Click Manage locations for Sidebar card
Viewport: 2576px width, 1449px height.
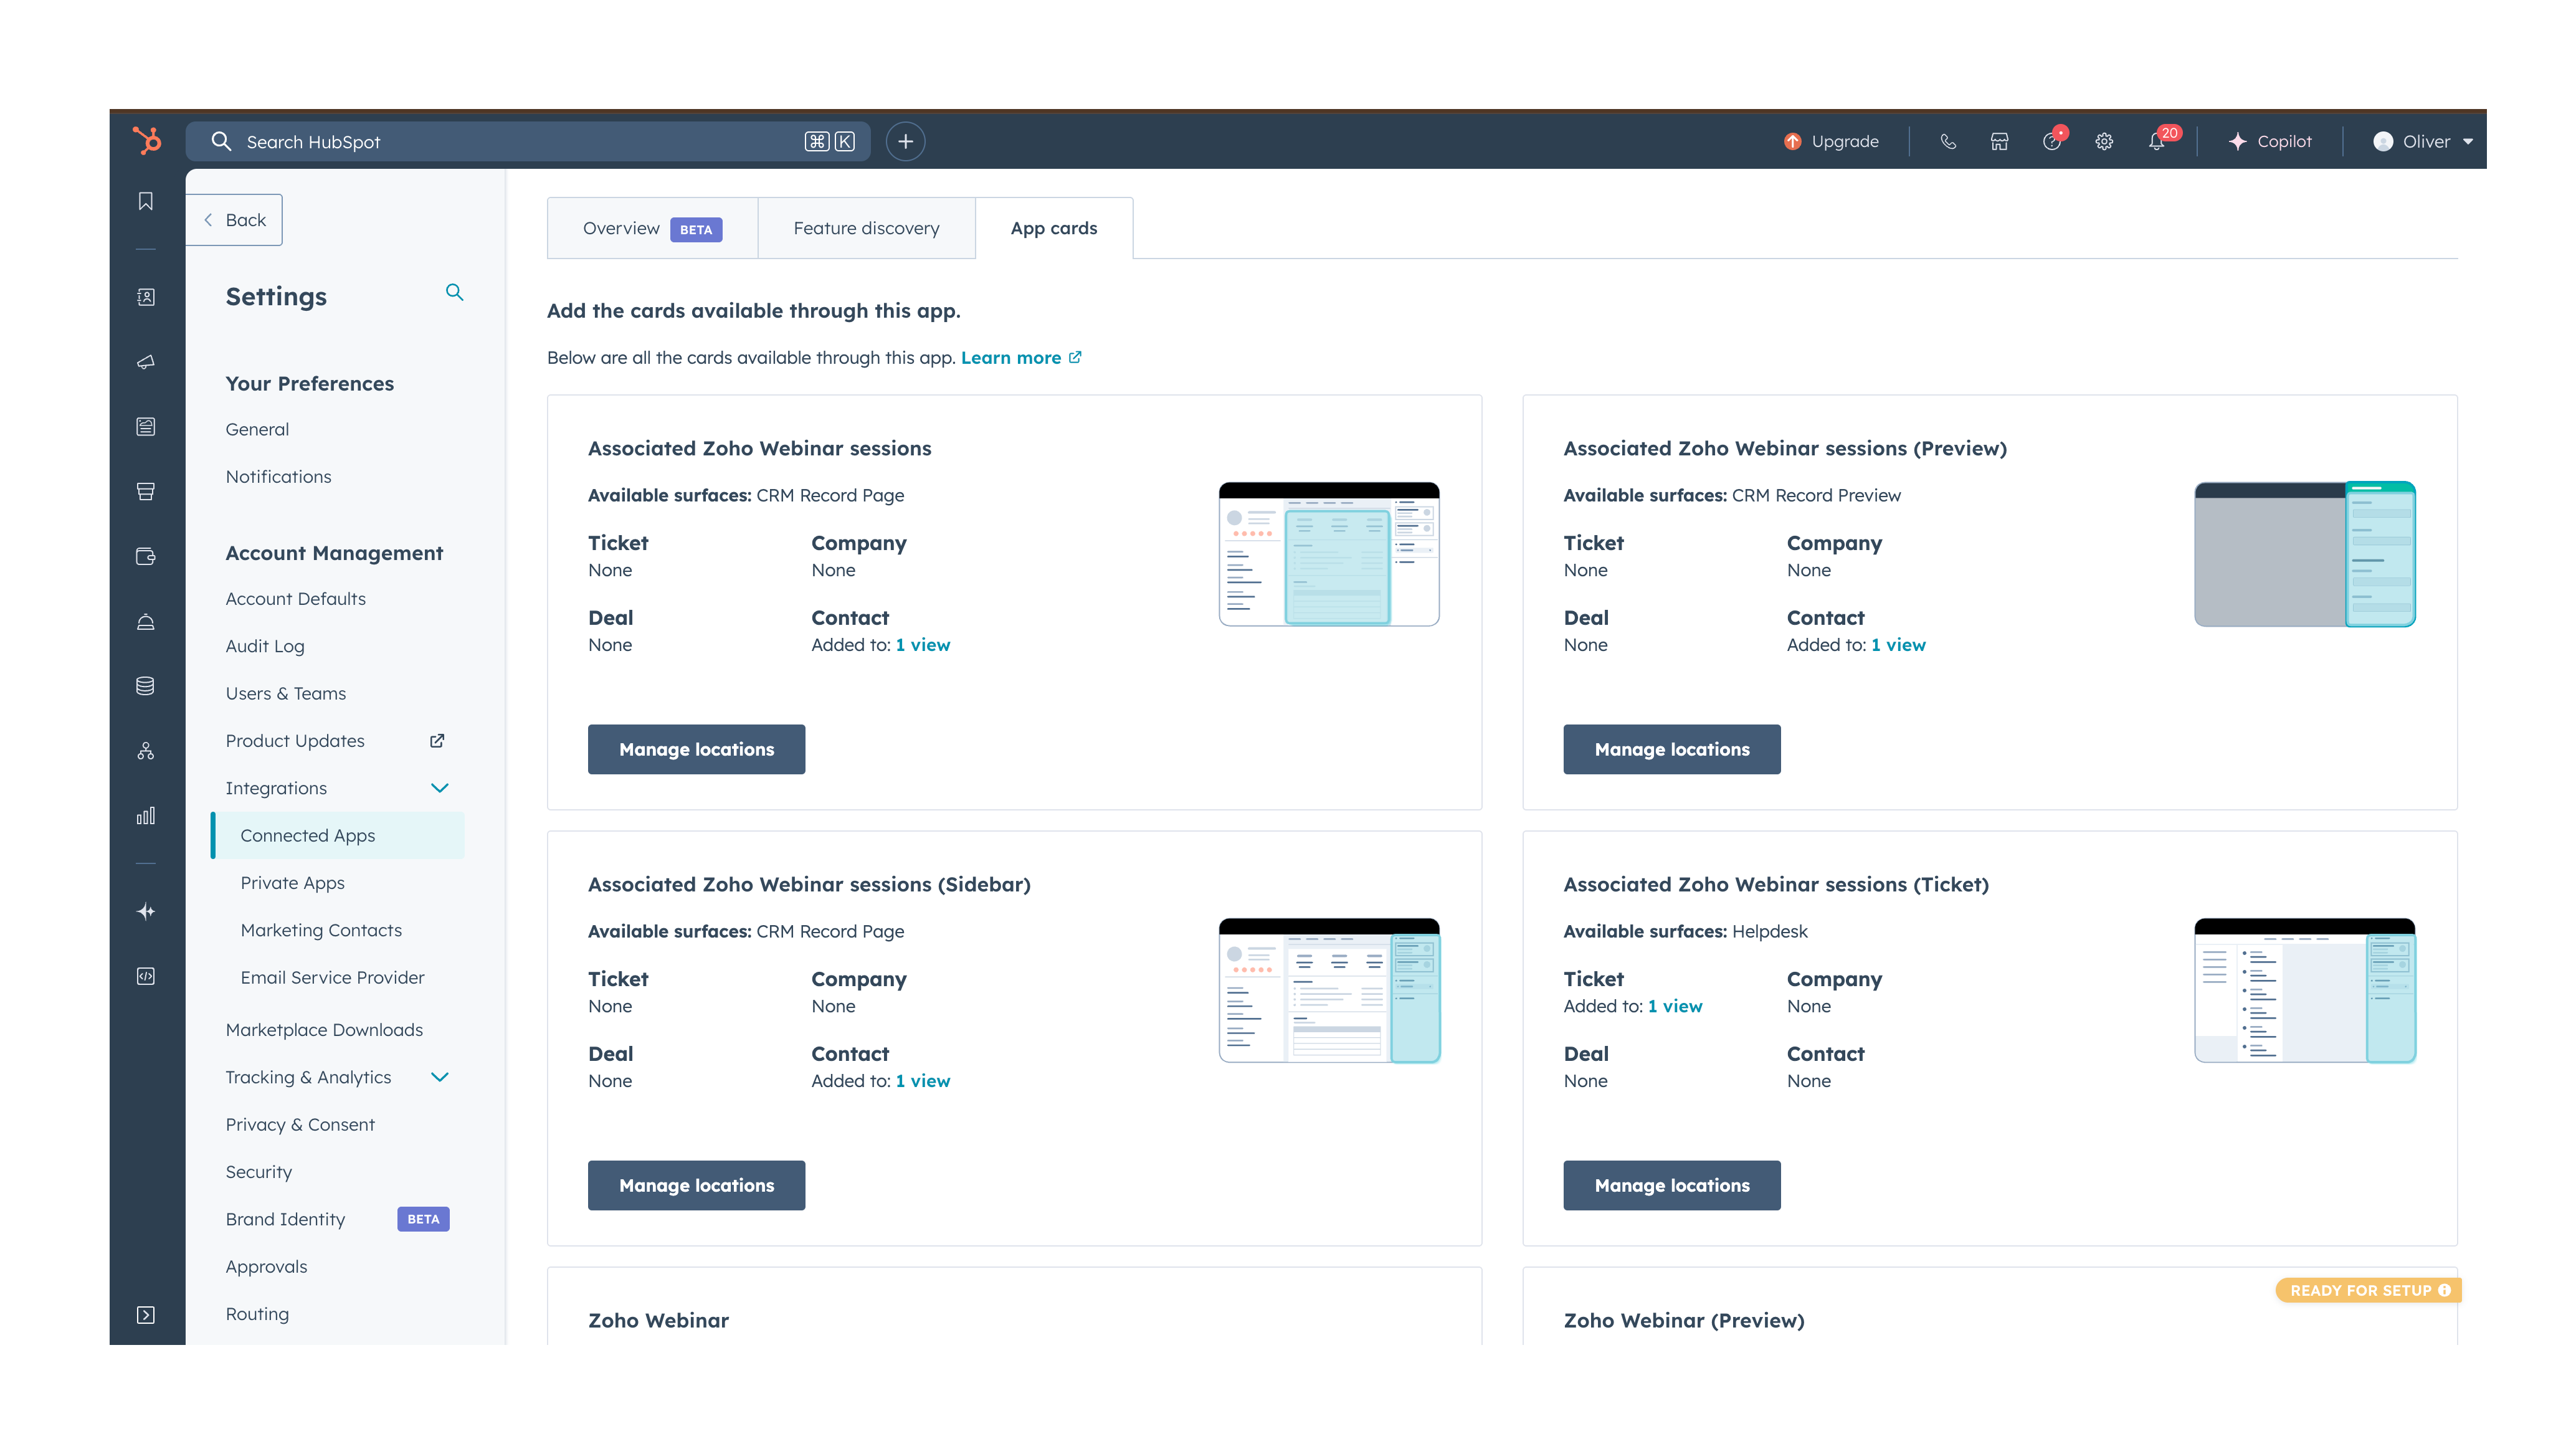696,1185
